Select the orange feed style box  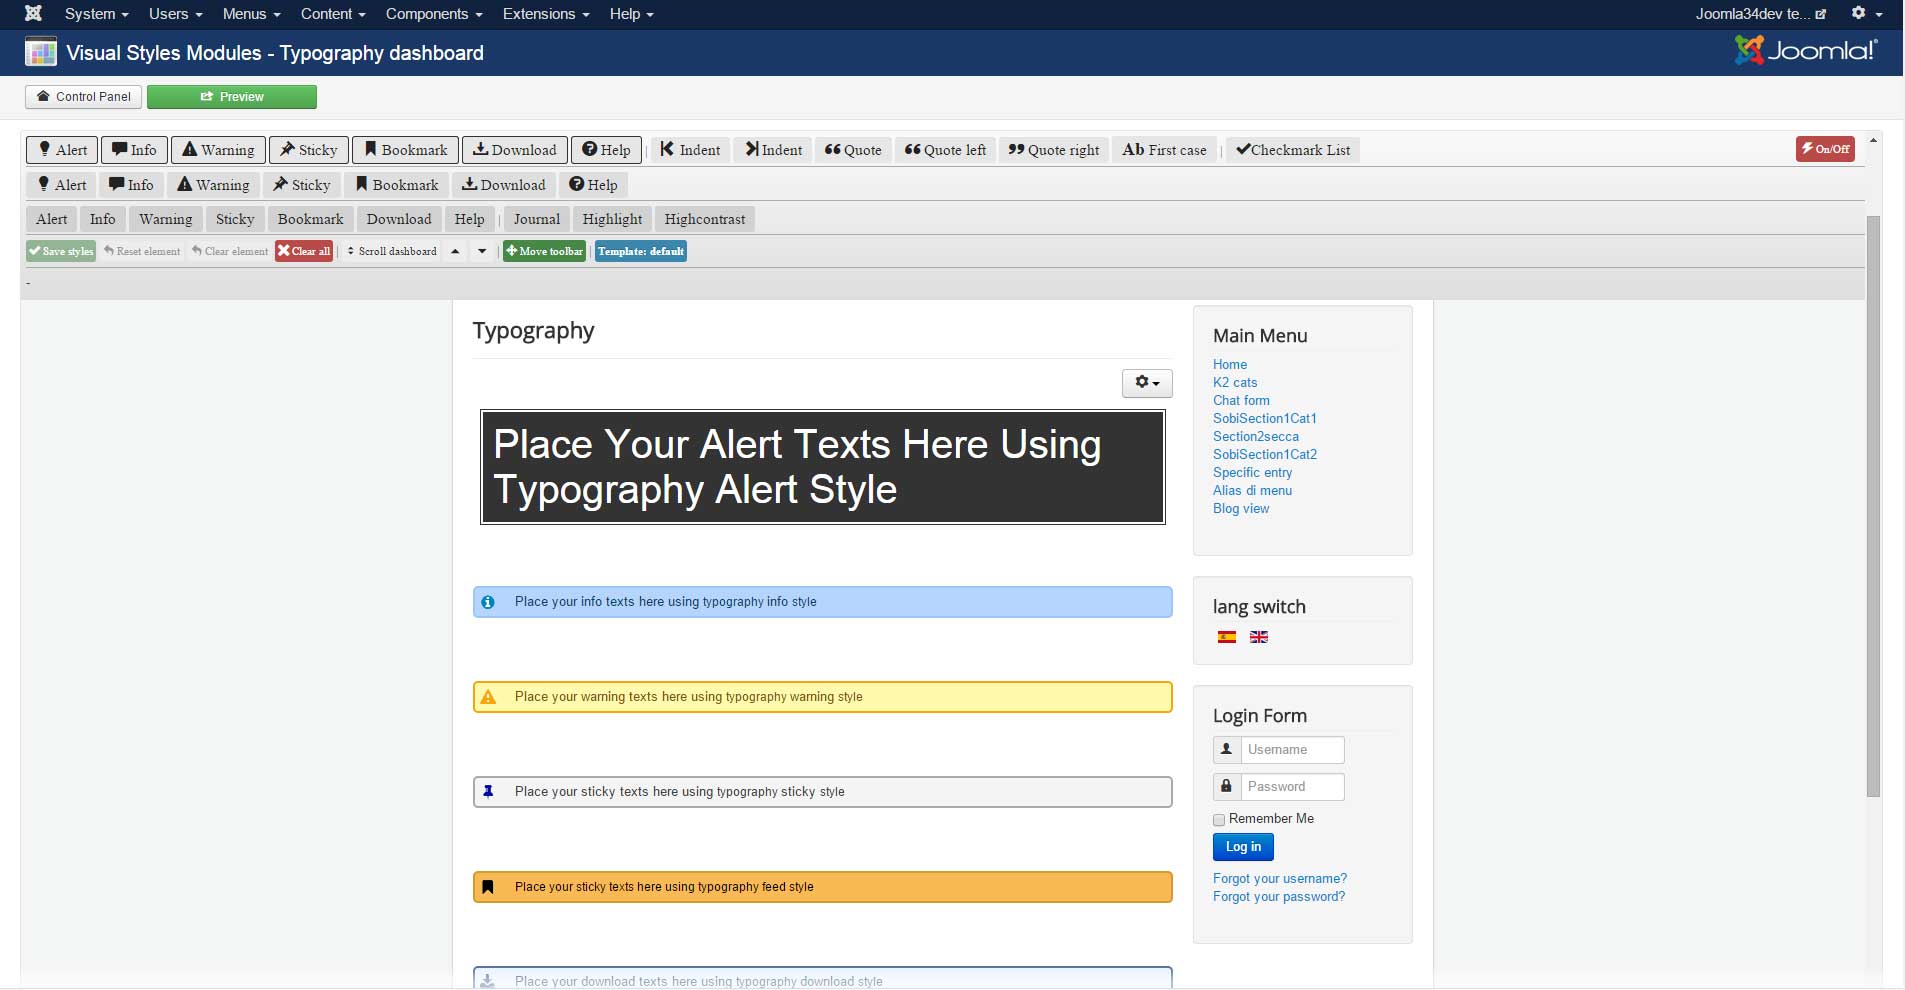click(x=822, y=887)
